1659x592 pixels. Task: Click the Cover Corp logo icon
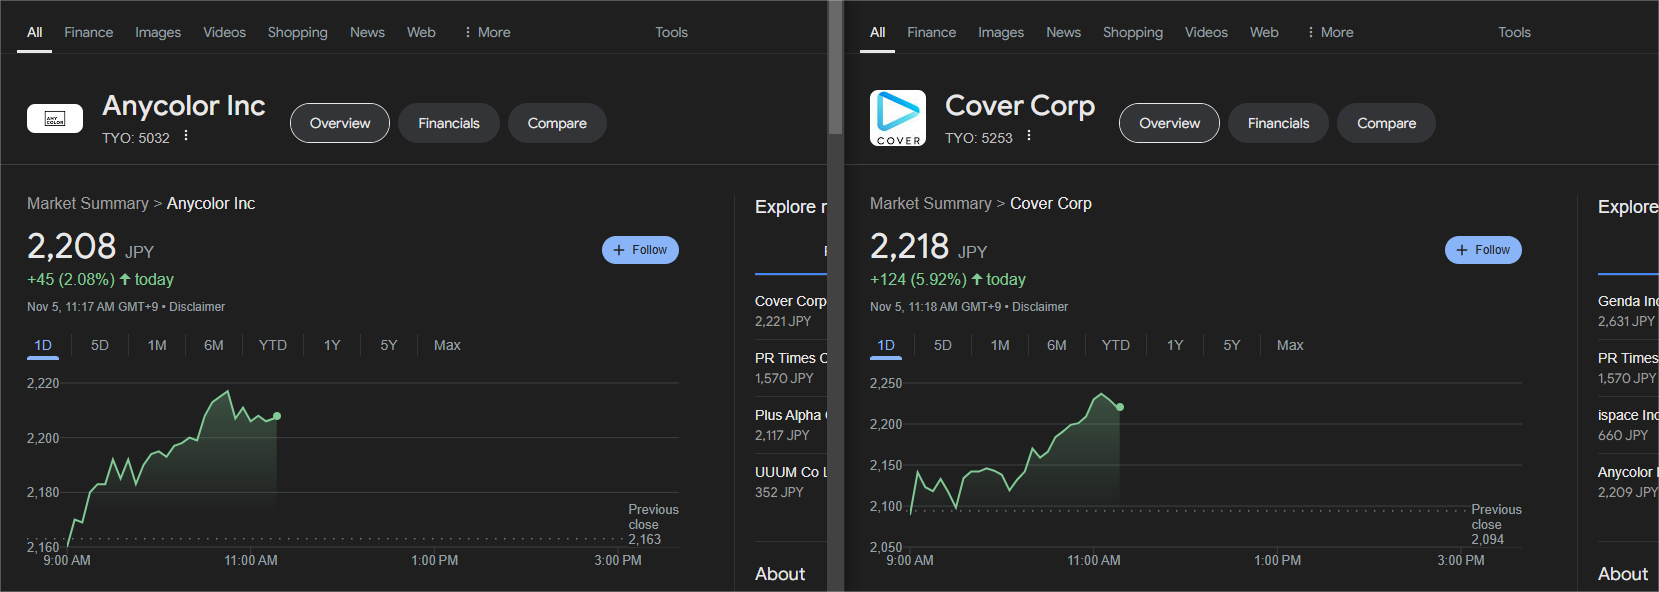click(898, 118)
